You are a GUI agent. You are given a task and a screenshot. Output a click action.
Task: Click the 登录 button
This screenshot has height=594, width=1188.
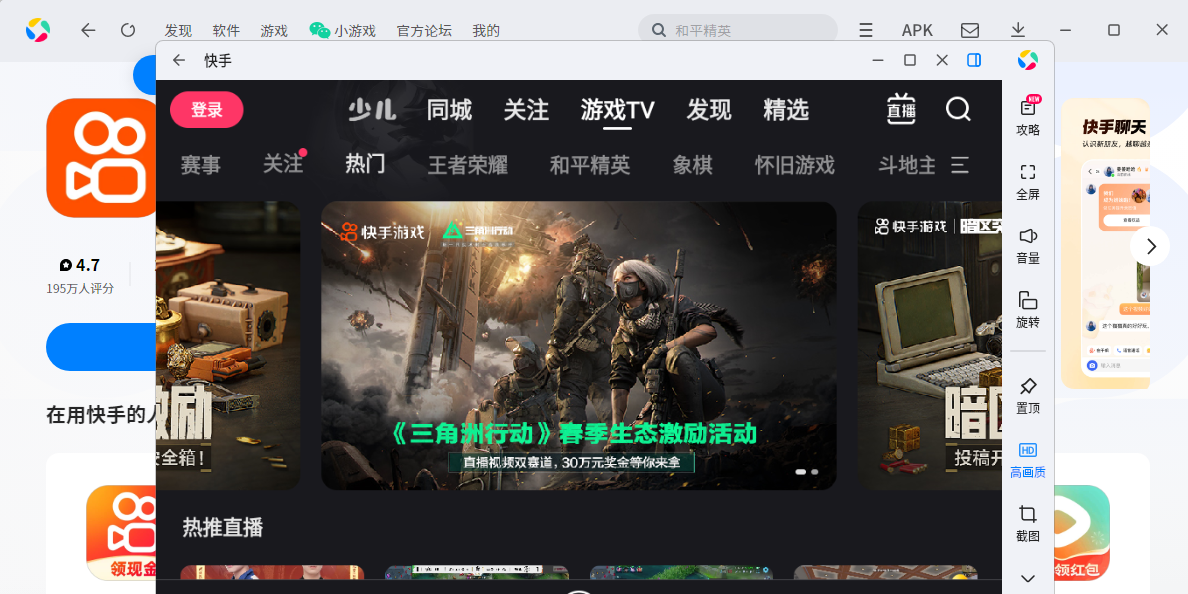pos(207,110)
